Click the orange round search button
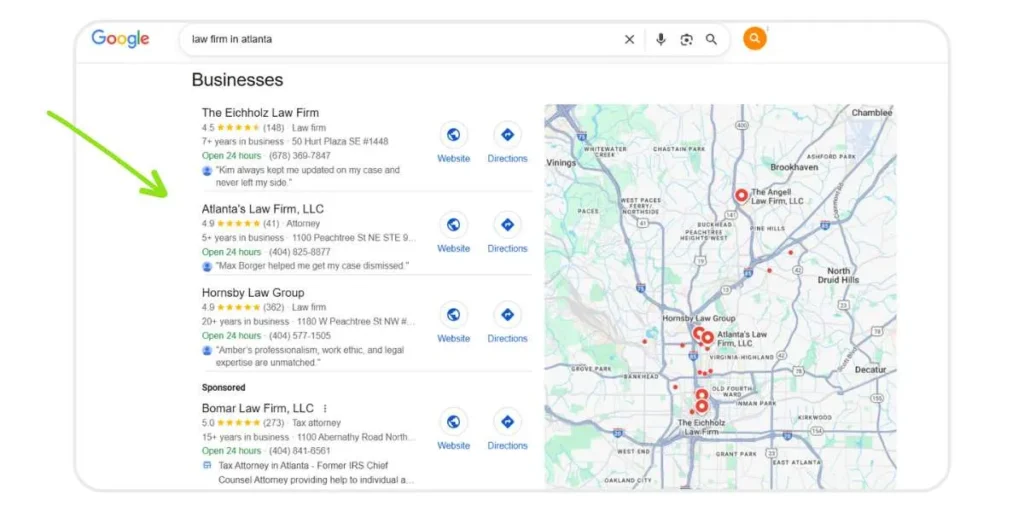 coord(754,39)
